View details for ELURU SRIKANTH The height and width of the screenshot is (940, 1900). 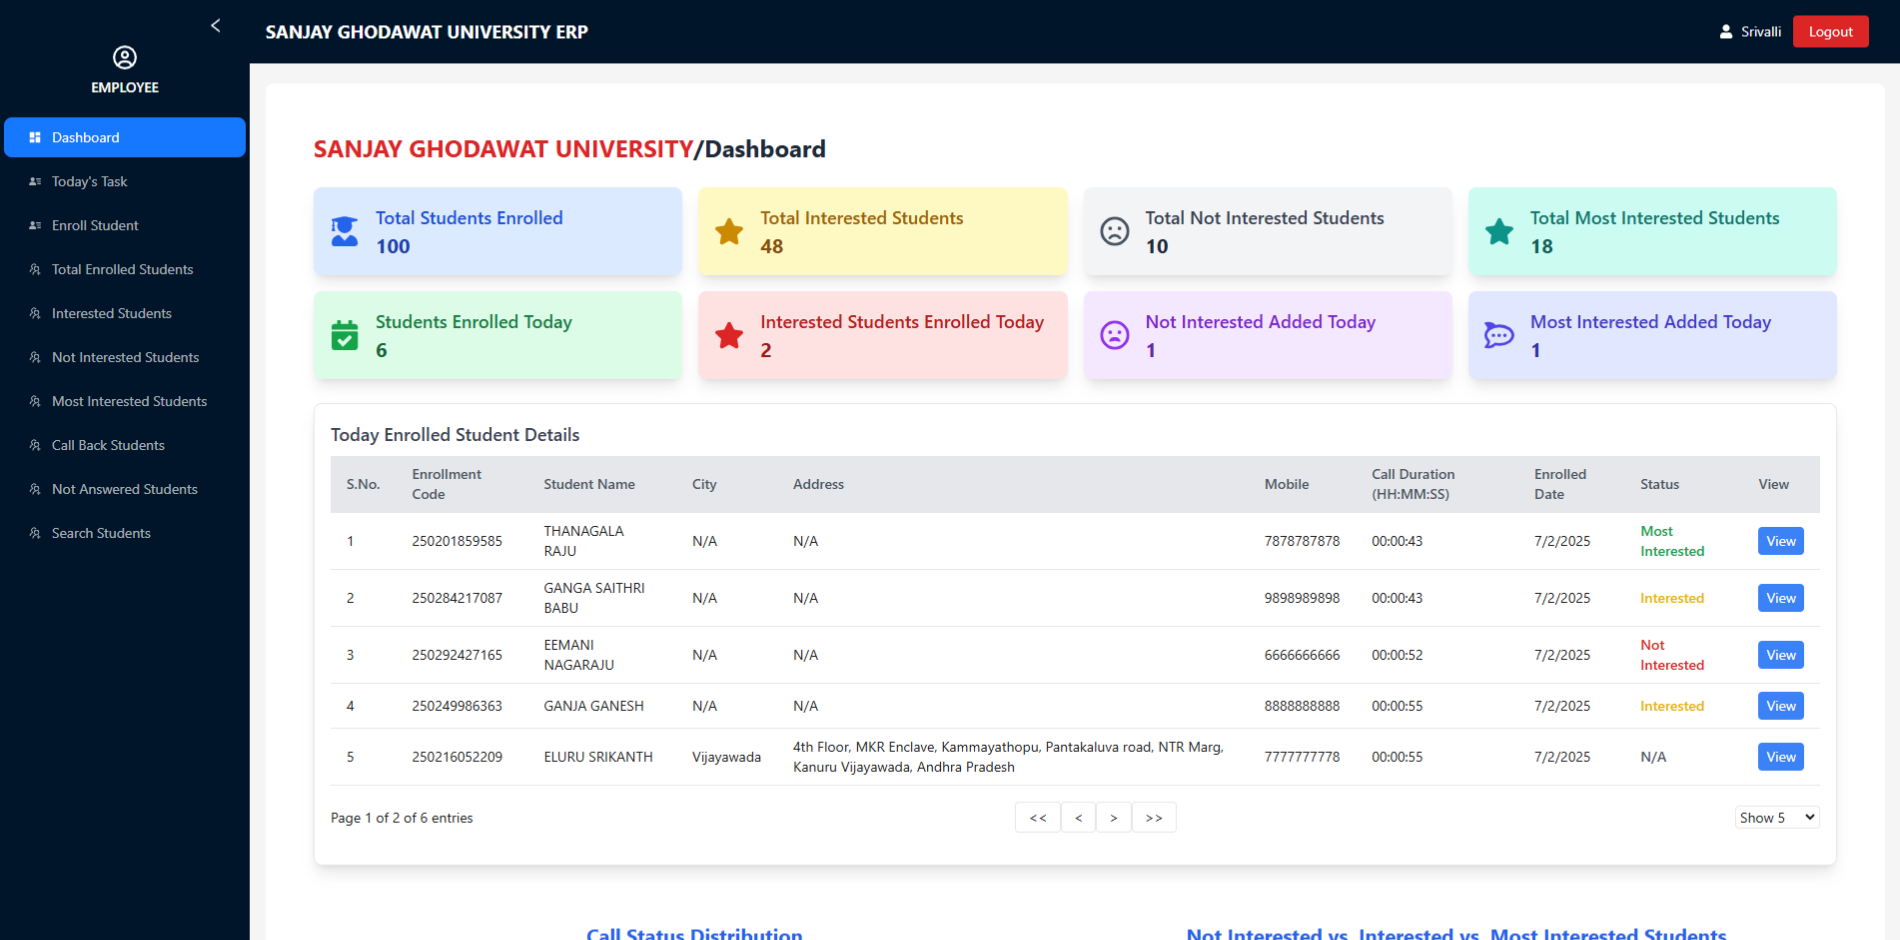point(1780,757)
